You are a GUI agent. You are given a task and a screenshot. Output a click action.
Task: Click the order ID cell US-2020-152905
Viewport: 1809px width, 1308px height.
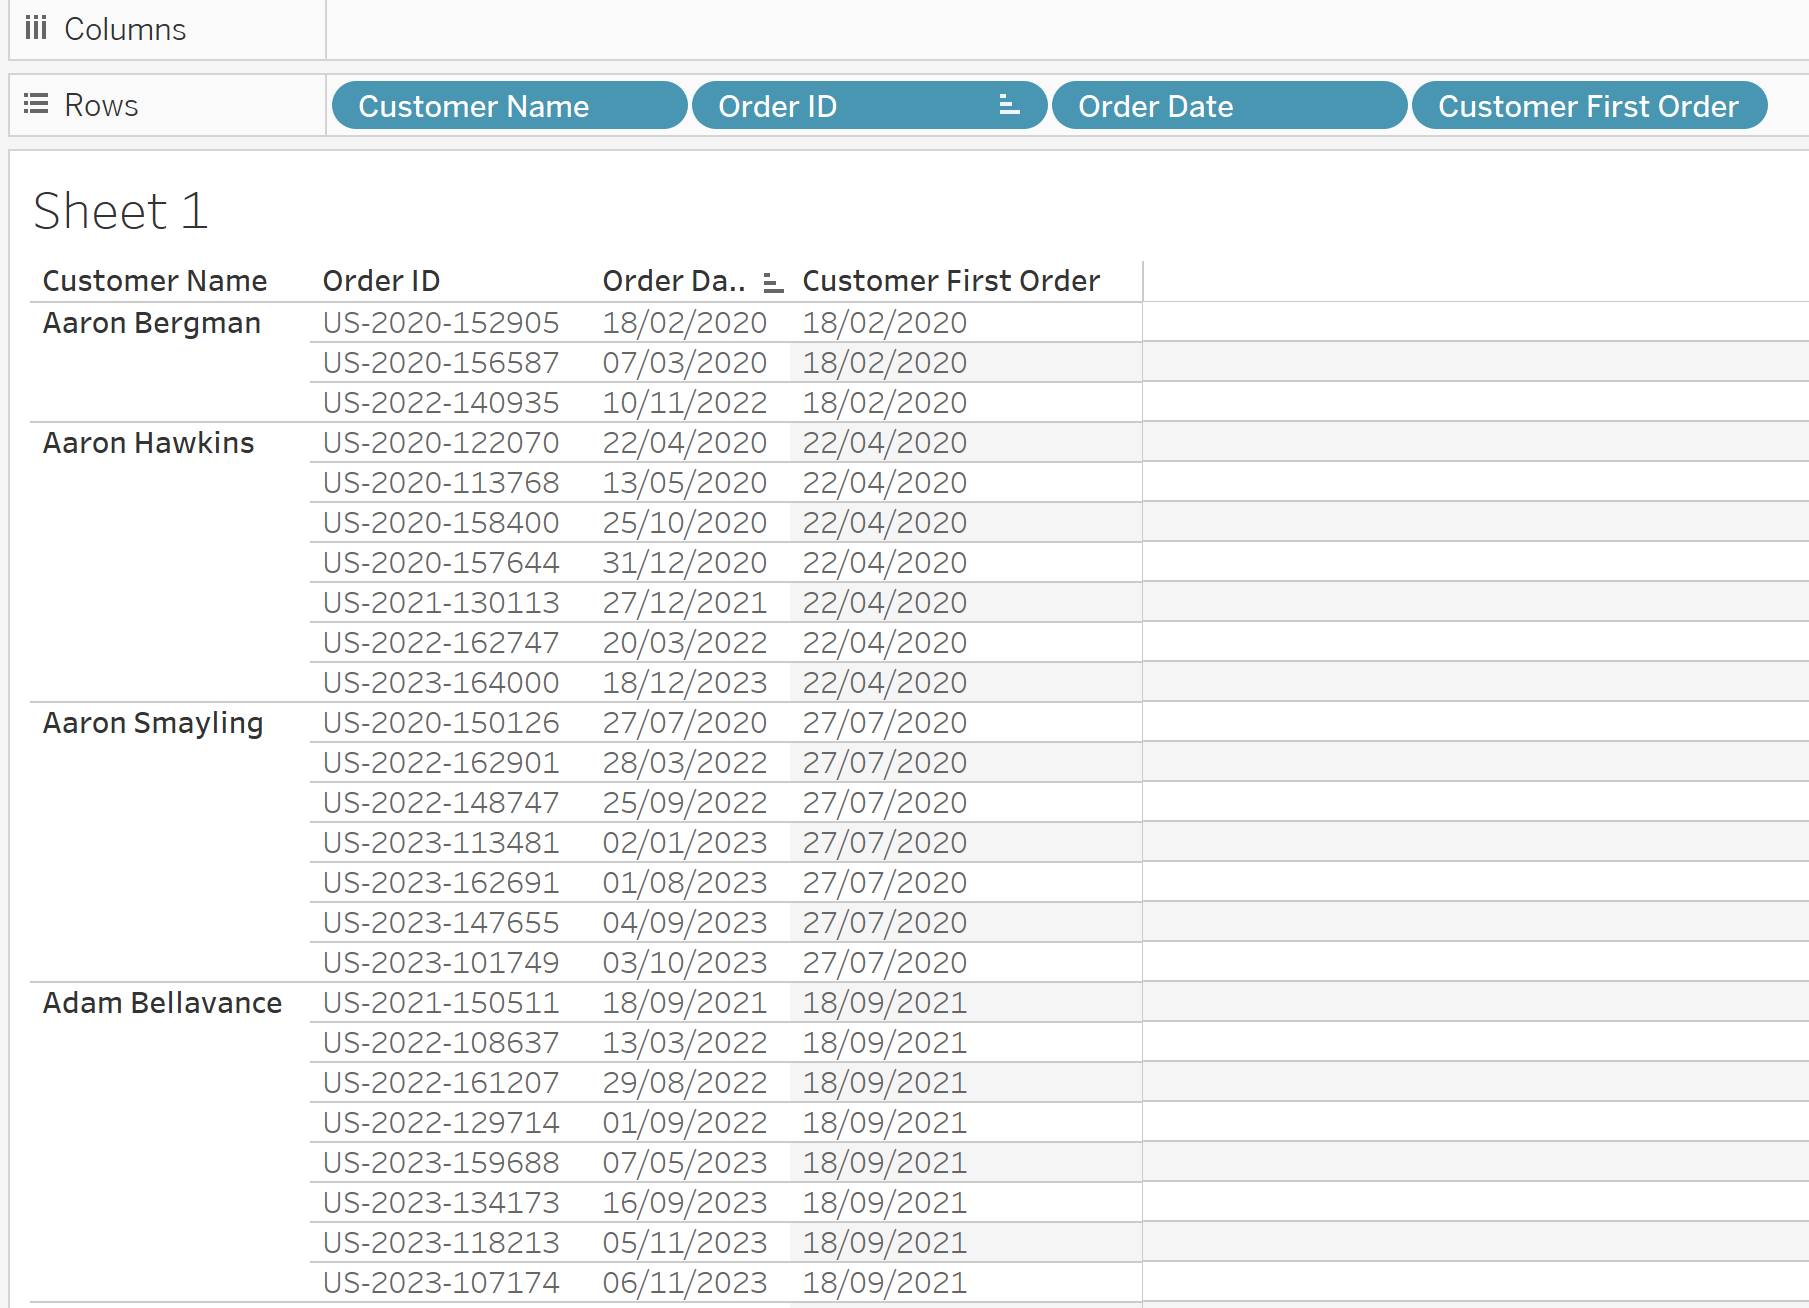(440, 322)
